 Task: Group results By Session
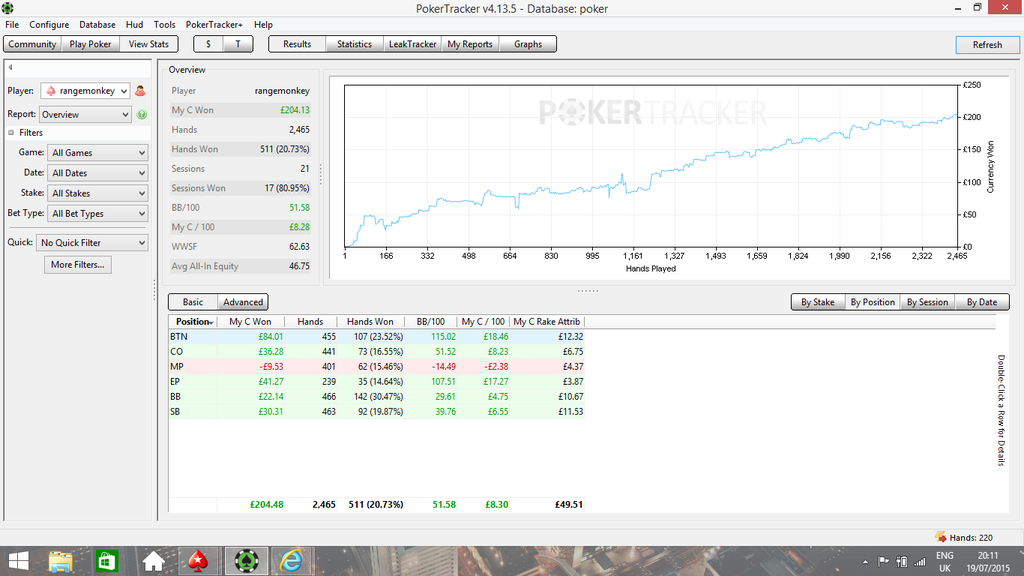[927, 302]
